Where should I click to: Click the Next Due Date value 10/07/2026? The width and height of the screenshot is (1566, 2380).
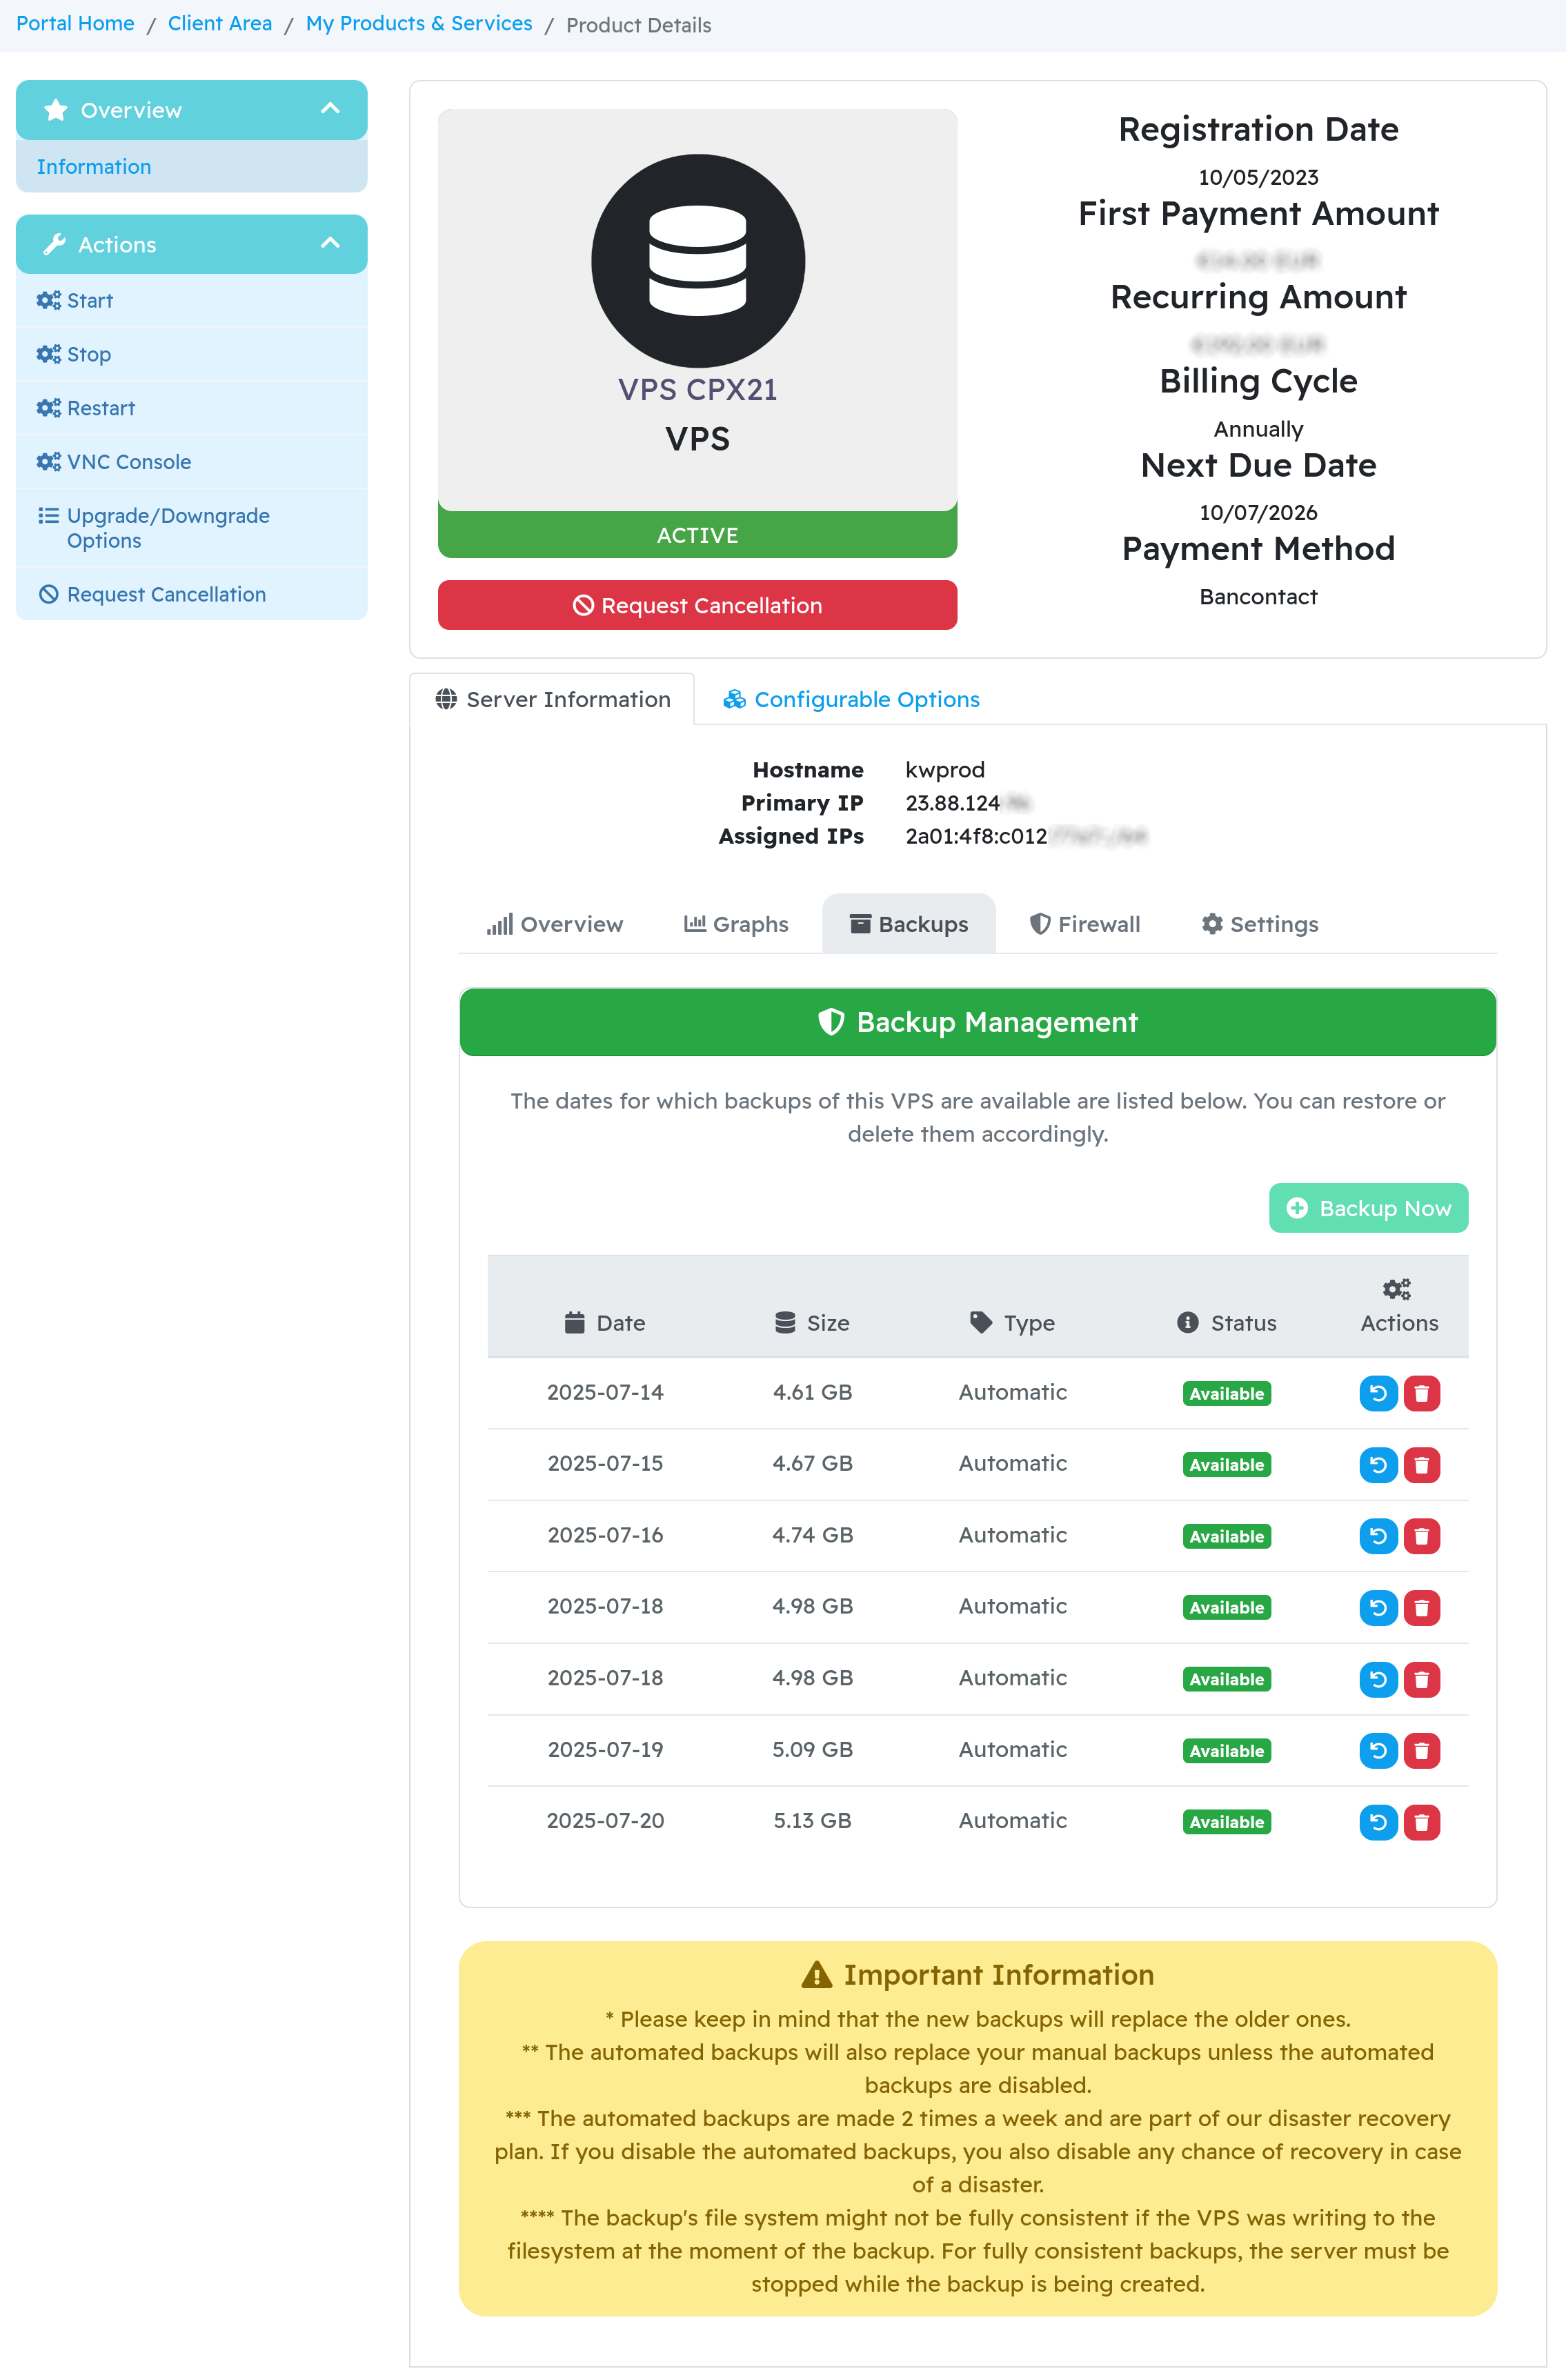click(1258, 512)
